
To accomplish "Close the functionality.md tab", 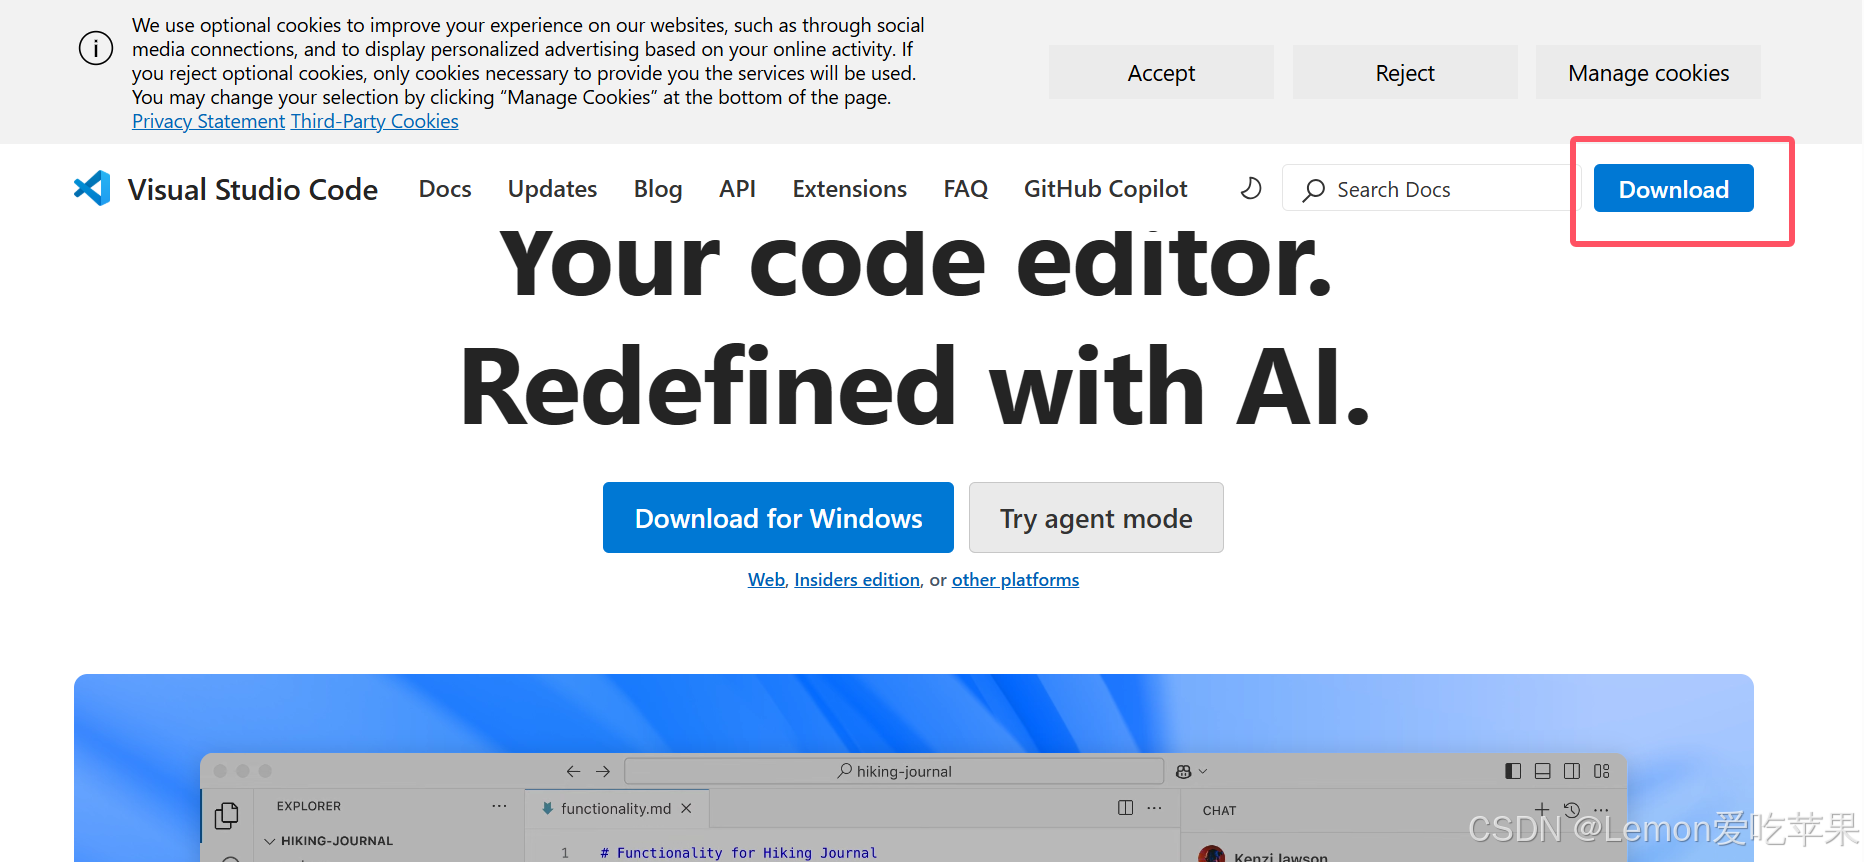I will [x=686, y=808].
